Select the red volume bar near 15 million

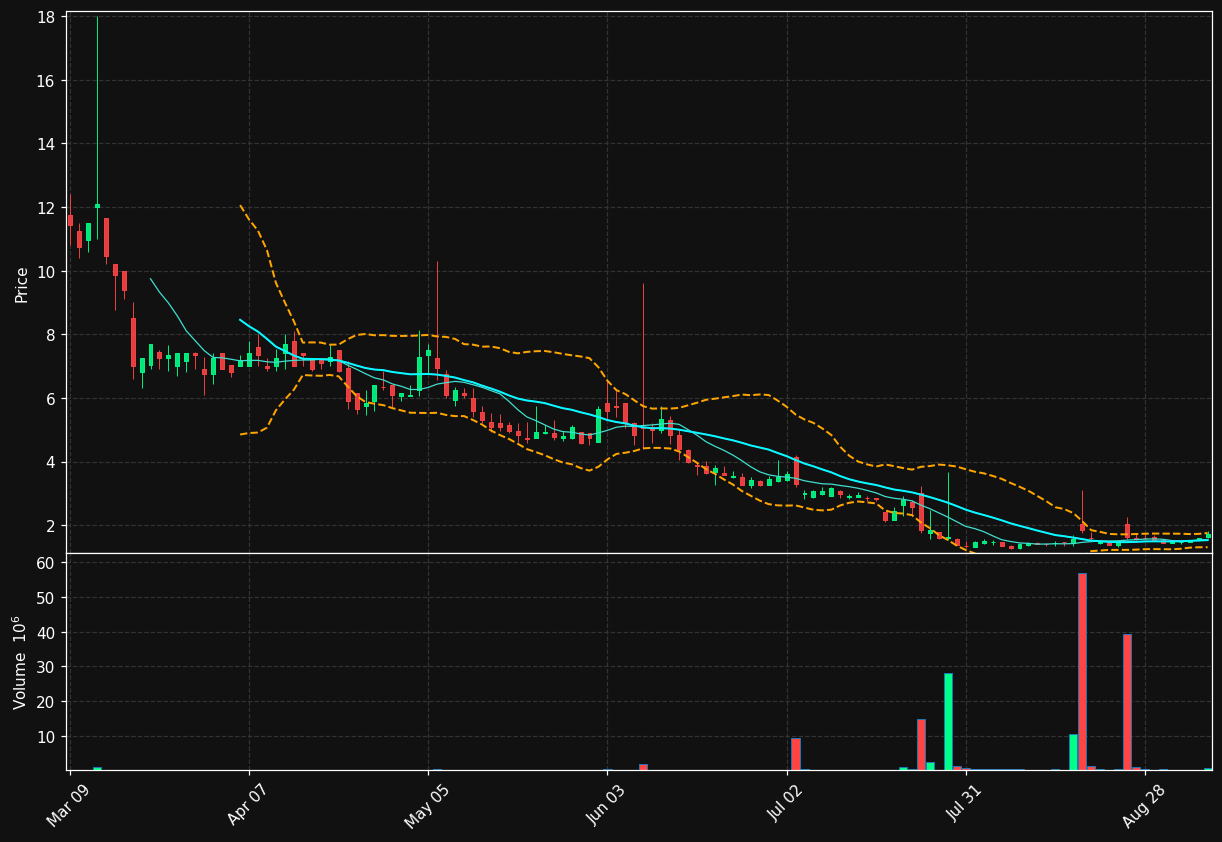click(x=921, y=744)
